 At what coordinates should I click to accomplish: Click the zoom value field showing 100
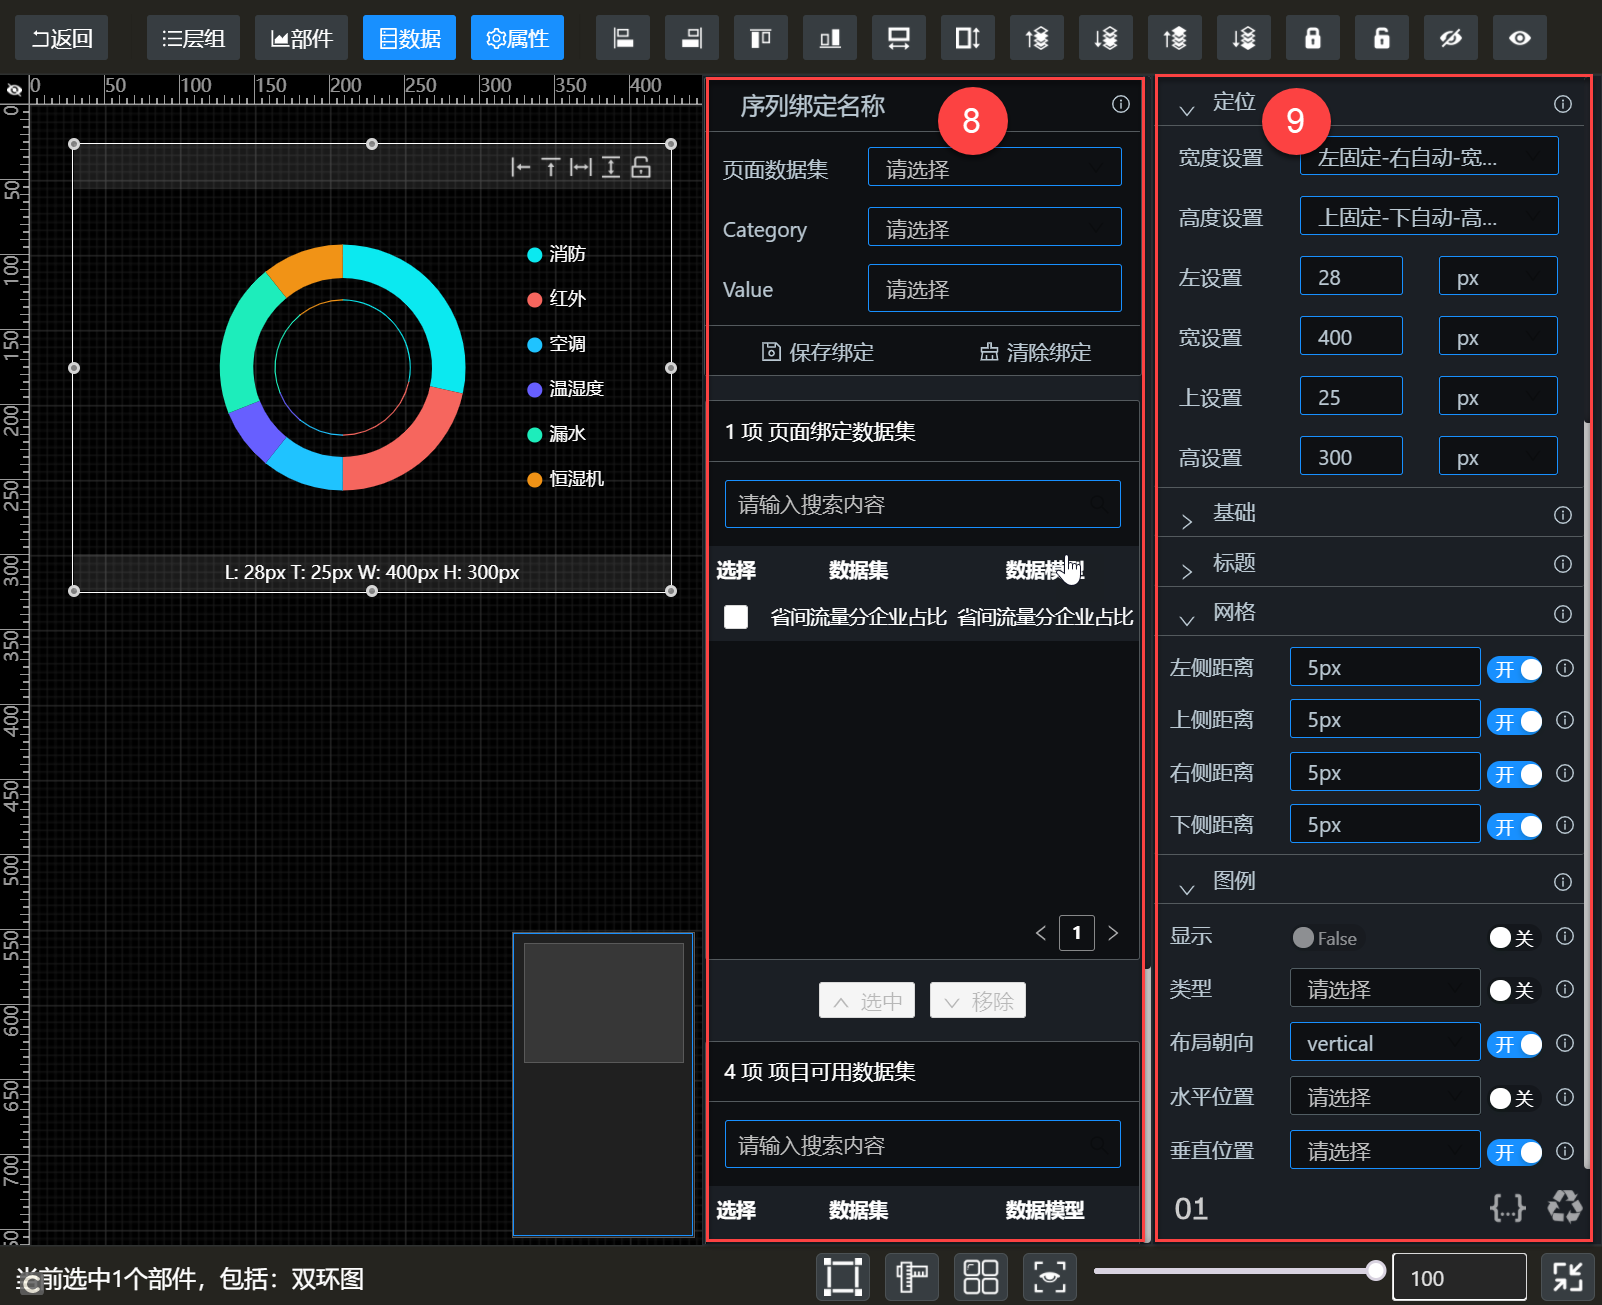pos(1460,1277)
